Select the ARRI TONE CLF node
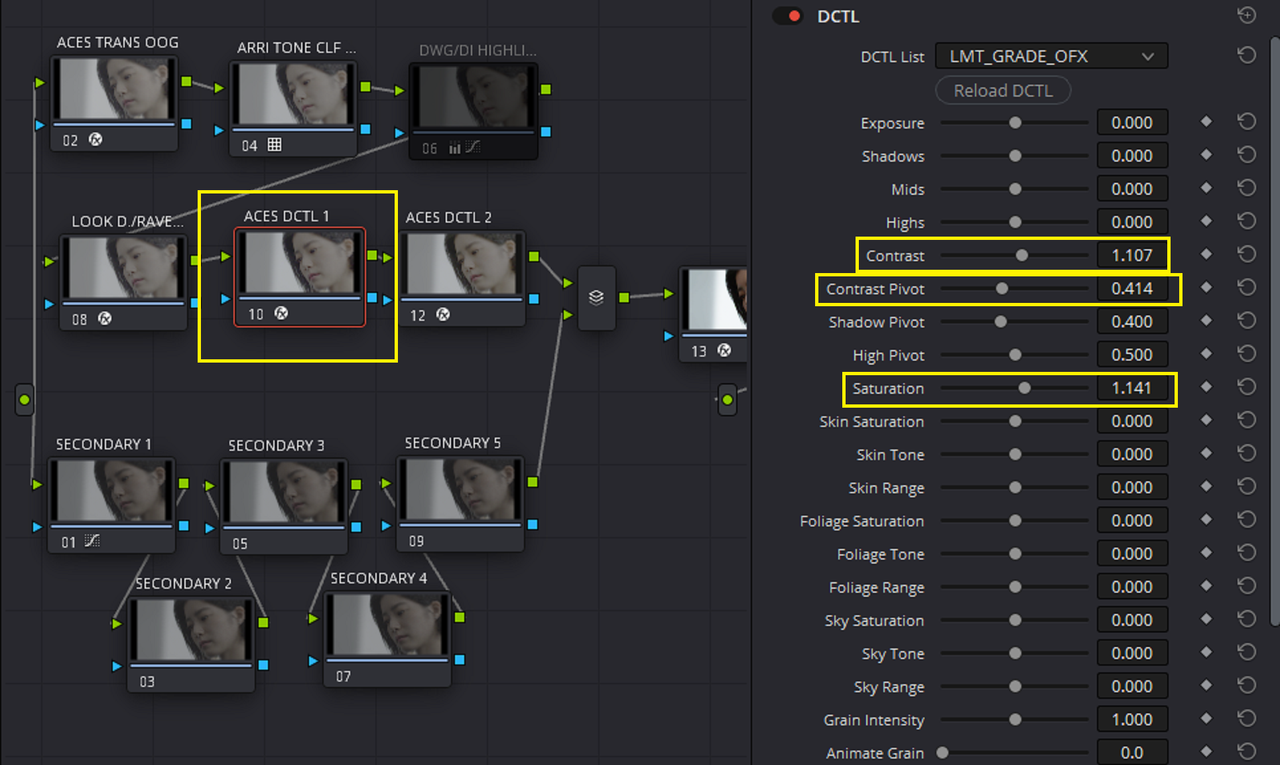The image size is (1280, 765). pos(294,108)
